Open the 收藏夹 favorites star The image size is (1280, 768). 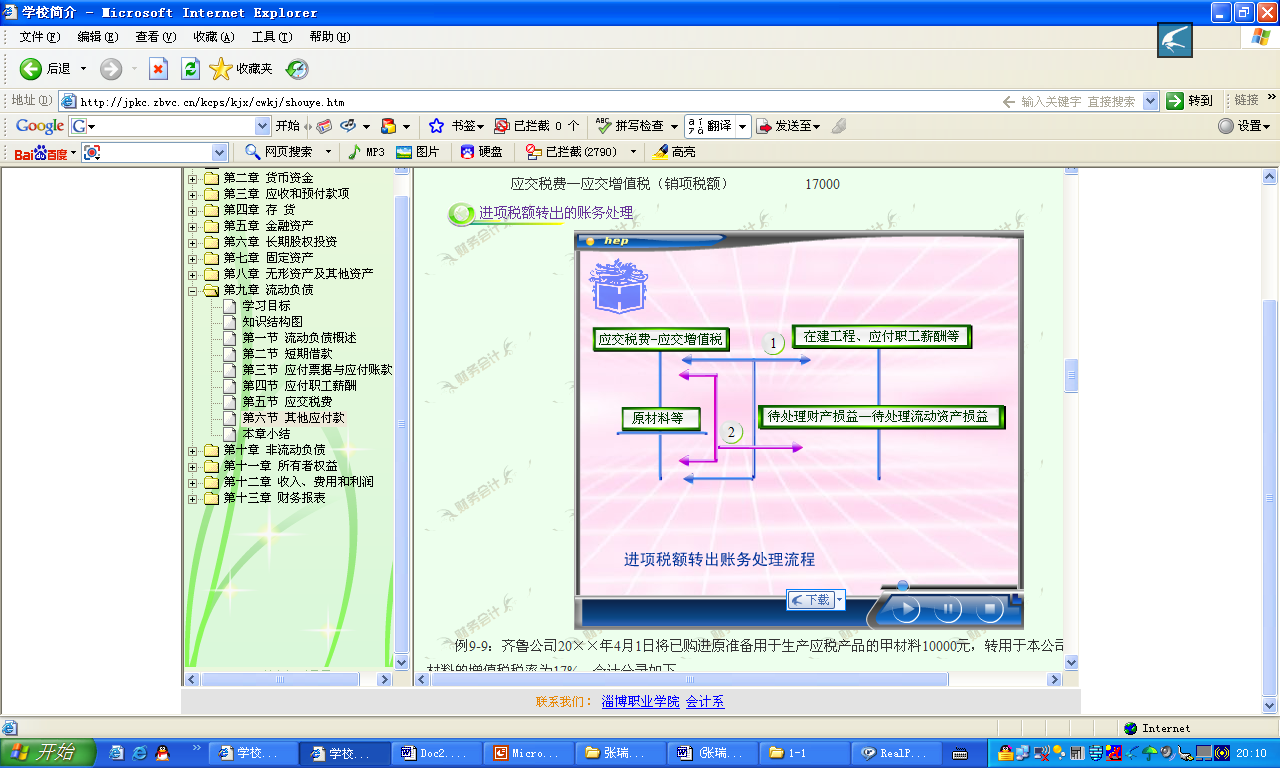221,69
